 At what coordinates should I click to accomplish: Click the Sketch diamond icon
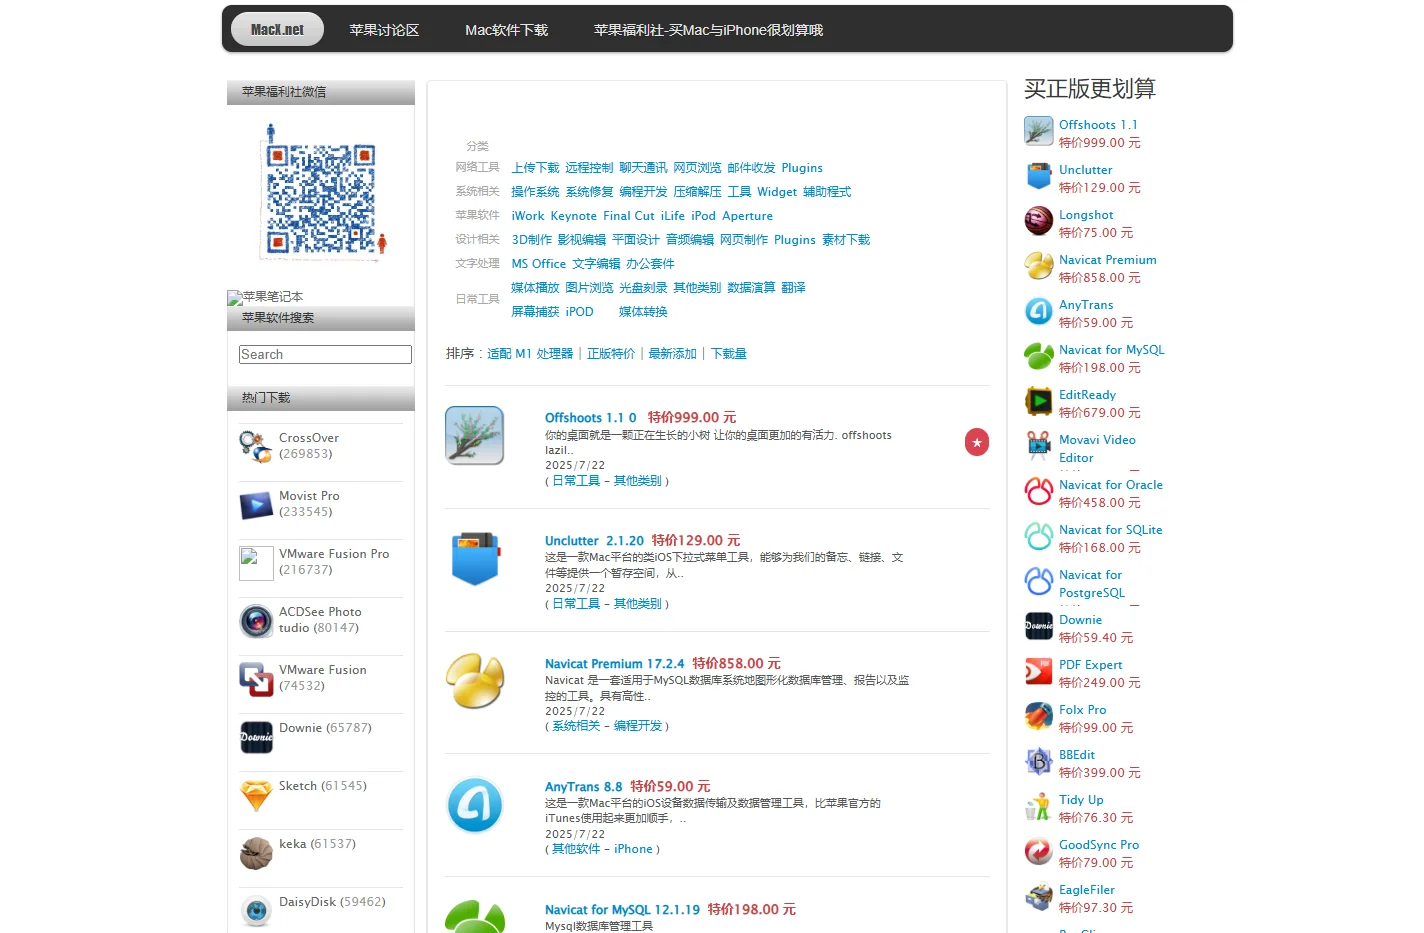256,795
